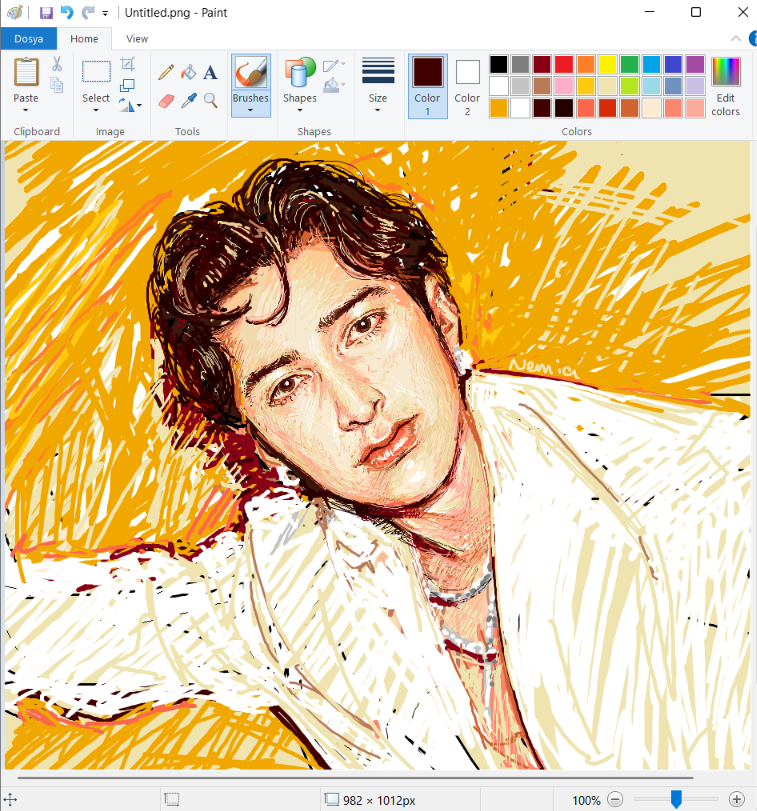Select the Color picker eyedropper tool

[189, 100]
